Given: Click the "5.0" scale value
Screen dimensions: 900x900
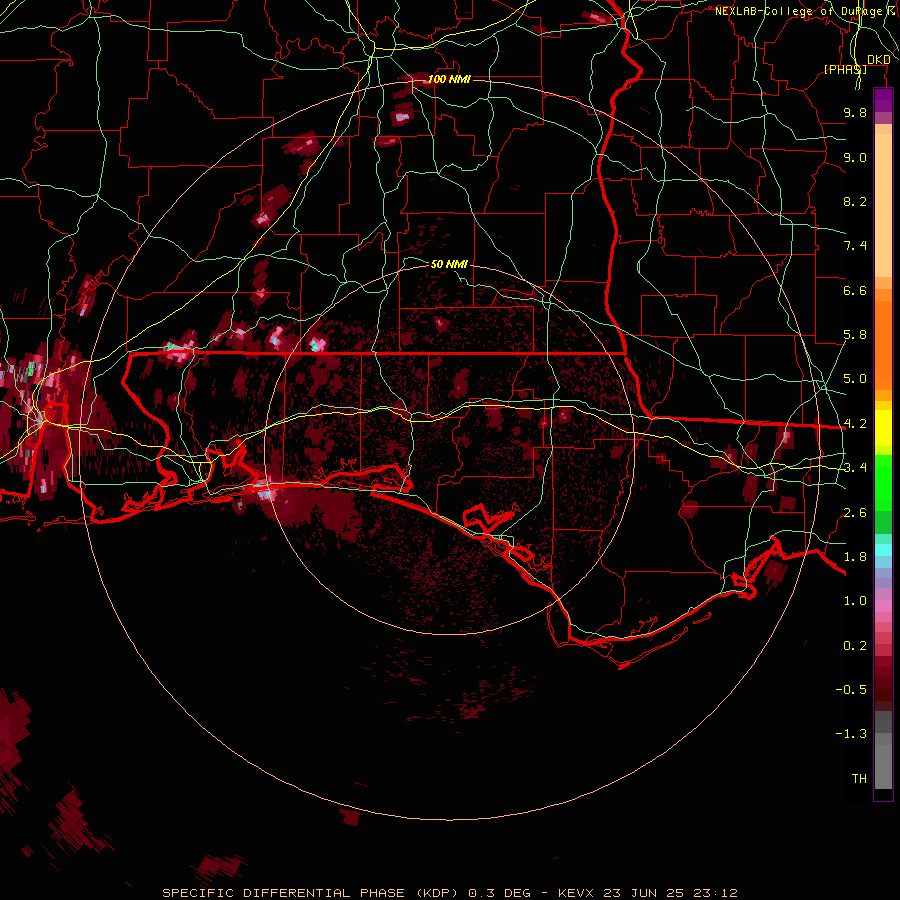Looking at the screenshot, I should (x=855, y=379).
